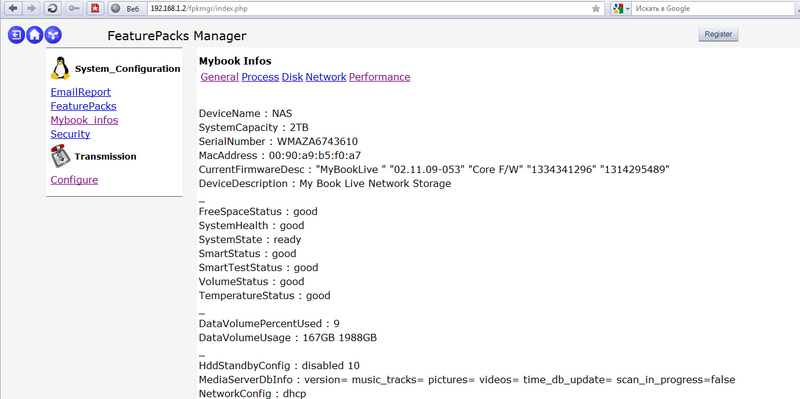Click the 'SmartStatus : good' line
This screenshot has width=800, height=399.
click(x=247, y=254)
